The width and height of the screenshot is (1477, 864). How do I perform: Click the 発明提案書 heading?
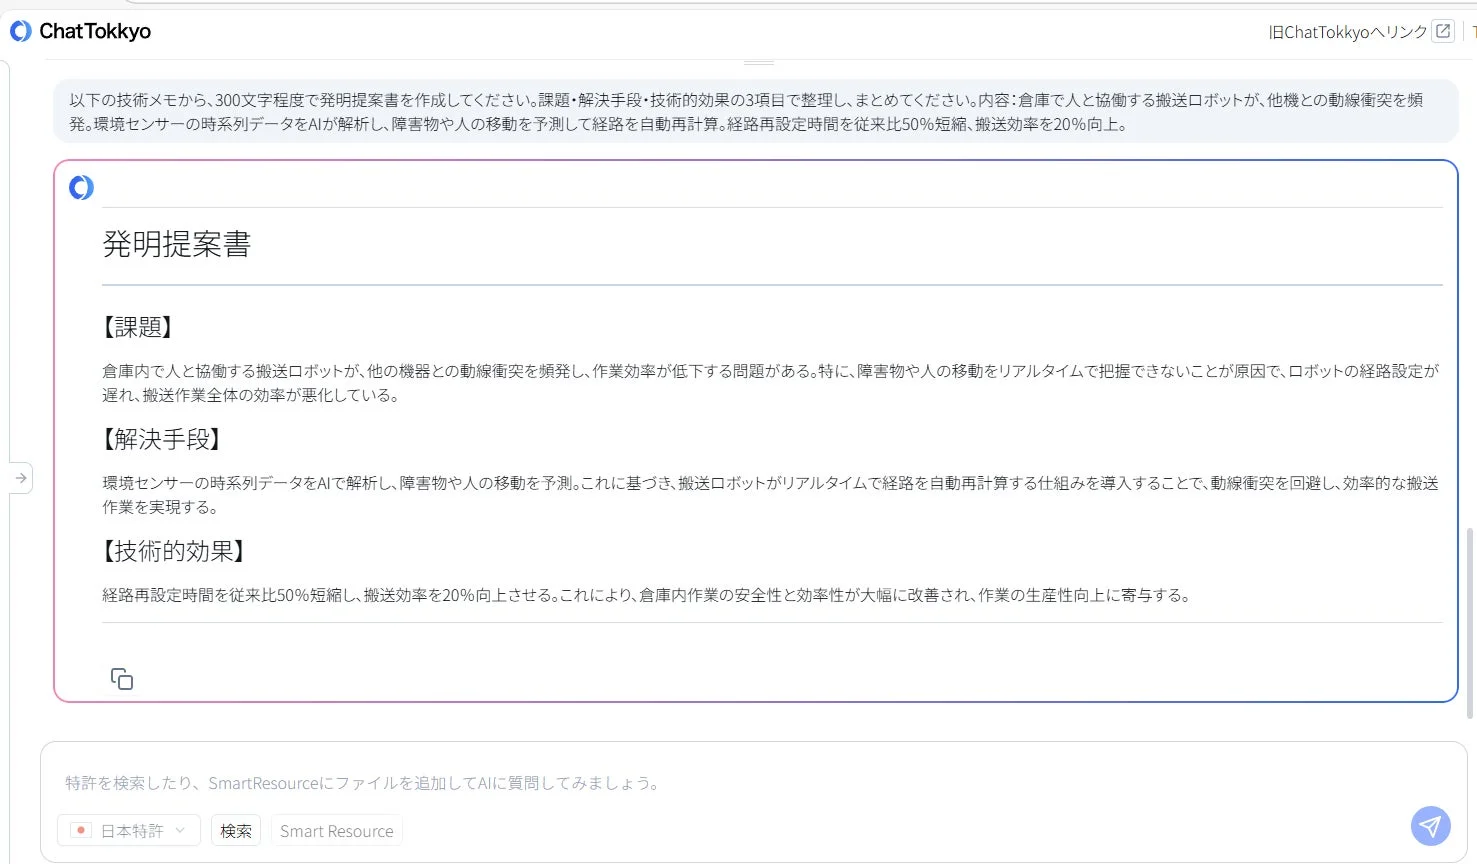(176, 244)
